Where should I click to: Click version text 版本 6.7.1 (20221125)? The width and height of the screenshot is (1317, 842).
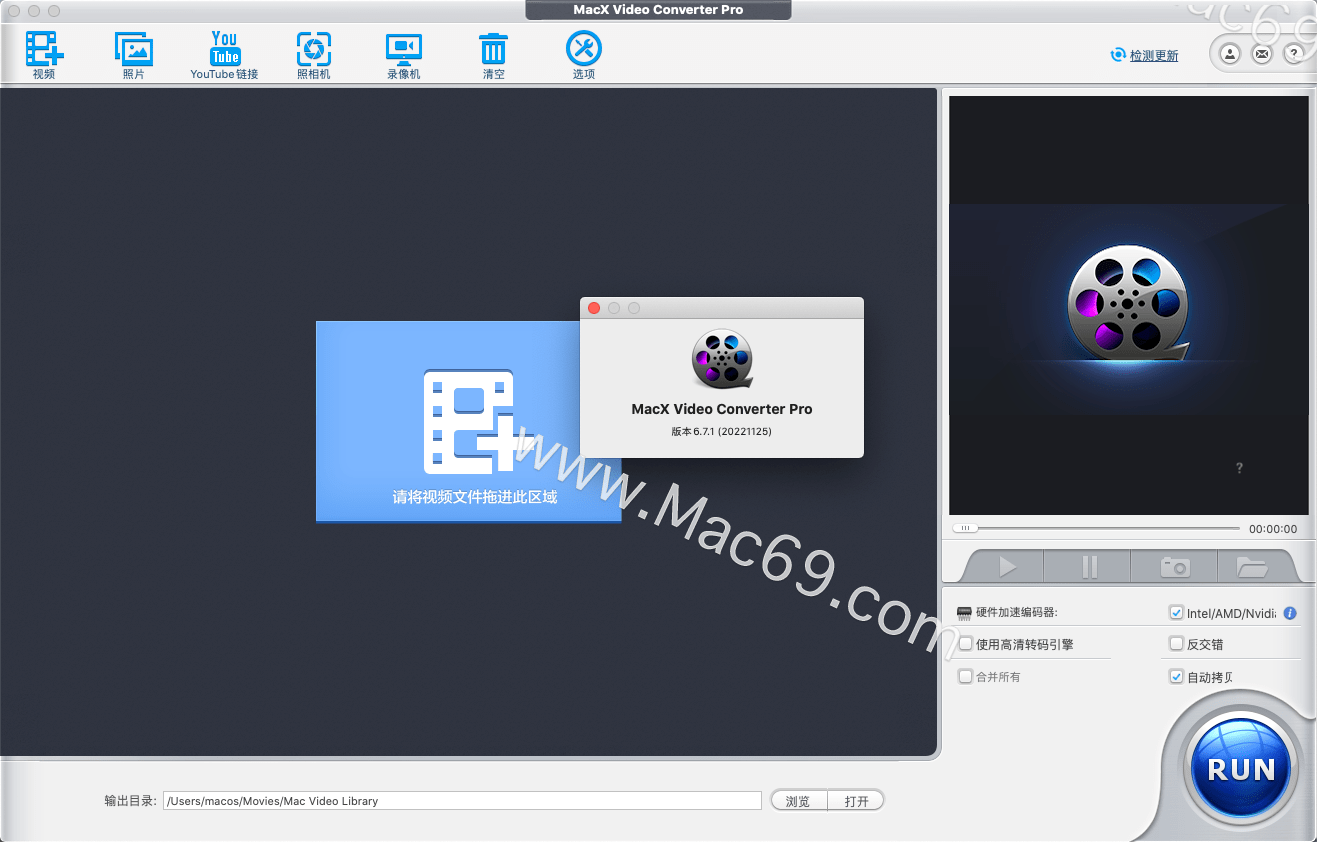[x=722, y=432]
